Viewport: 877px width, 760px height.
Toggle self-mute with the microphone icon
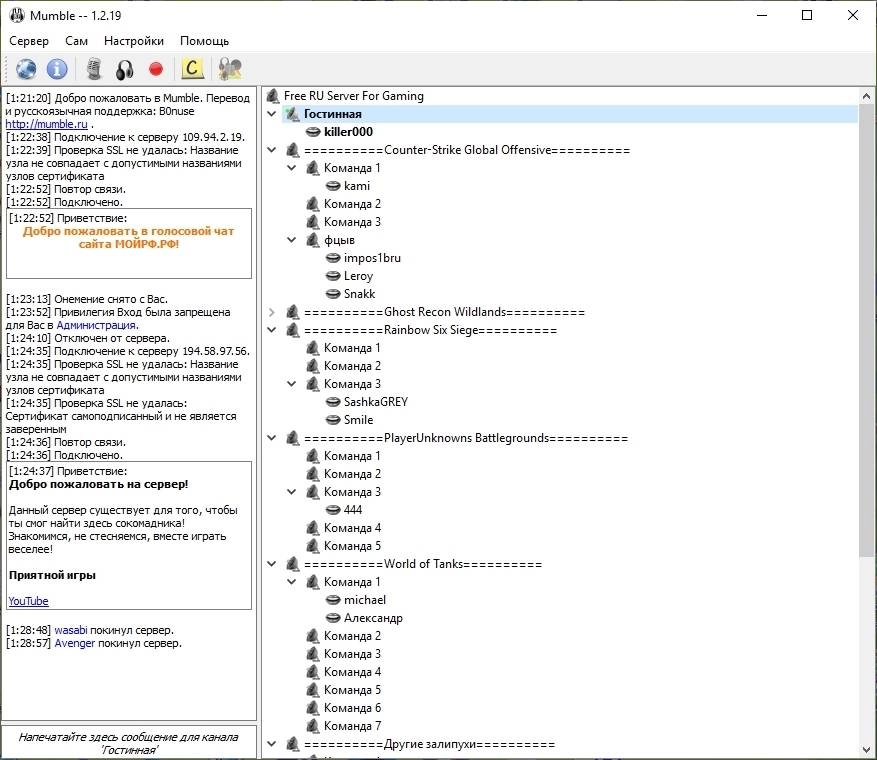[x=94, y=69]
